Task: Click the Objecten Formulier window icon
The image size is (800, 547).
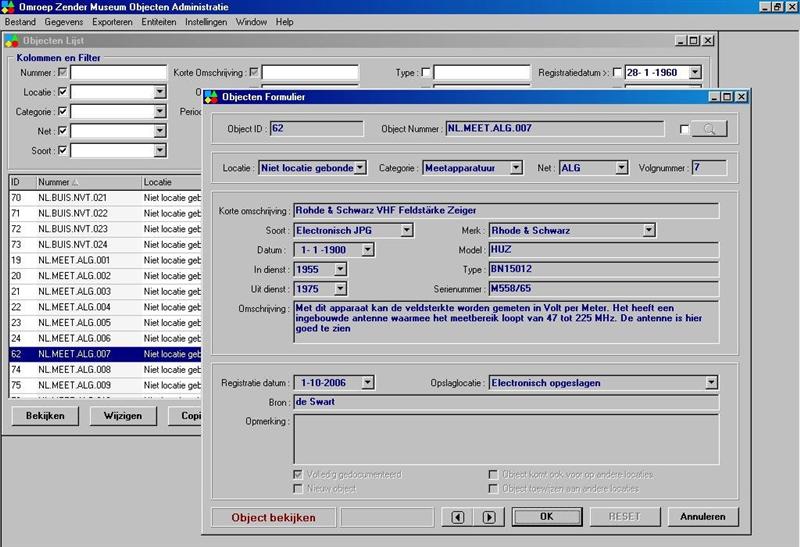Action: [211, 97]
